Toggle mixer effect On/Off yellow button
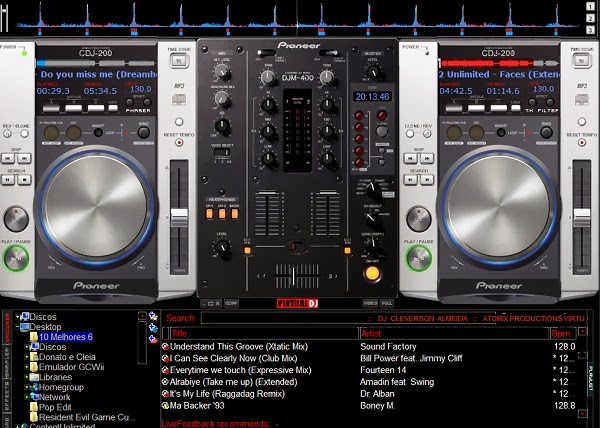This screenshot has width=600, height=428. click(x=372, y=273)
